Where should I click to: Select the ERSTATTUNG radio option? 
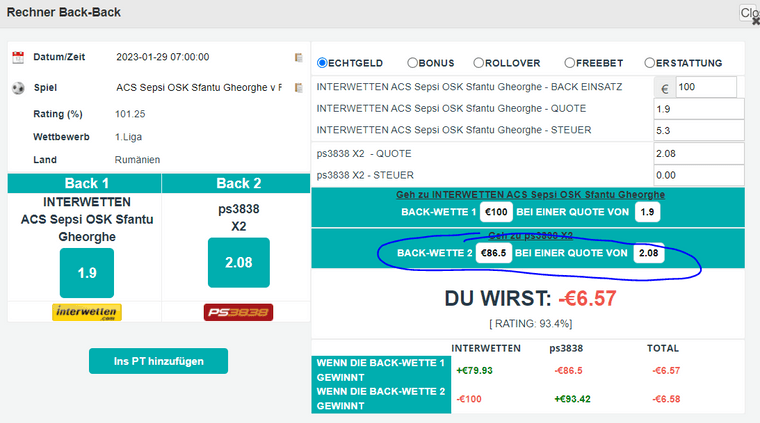[649, 63]
